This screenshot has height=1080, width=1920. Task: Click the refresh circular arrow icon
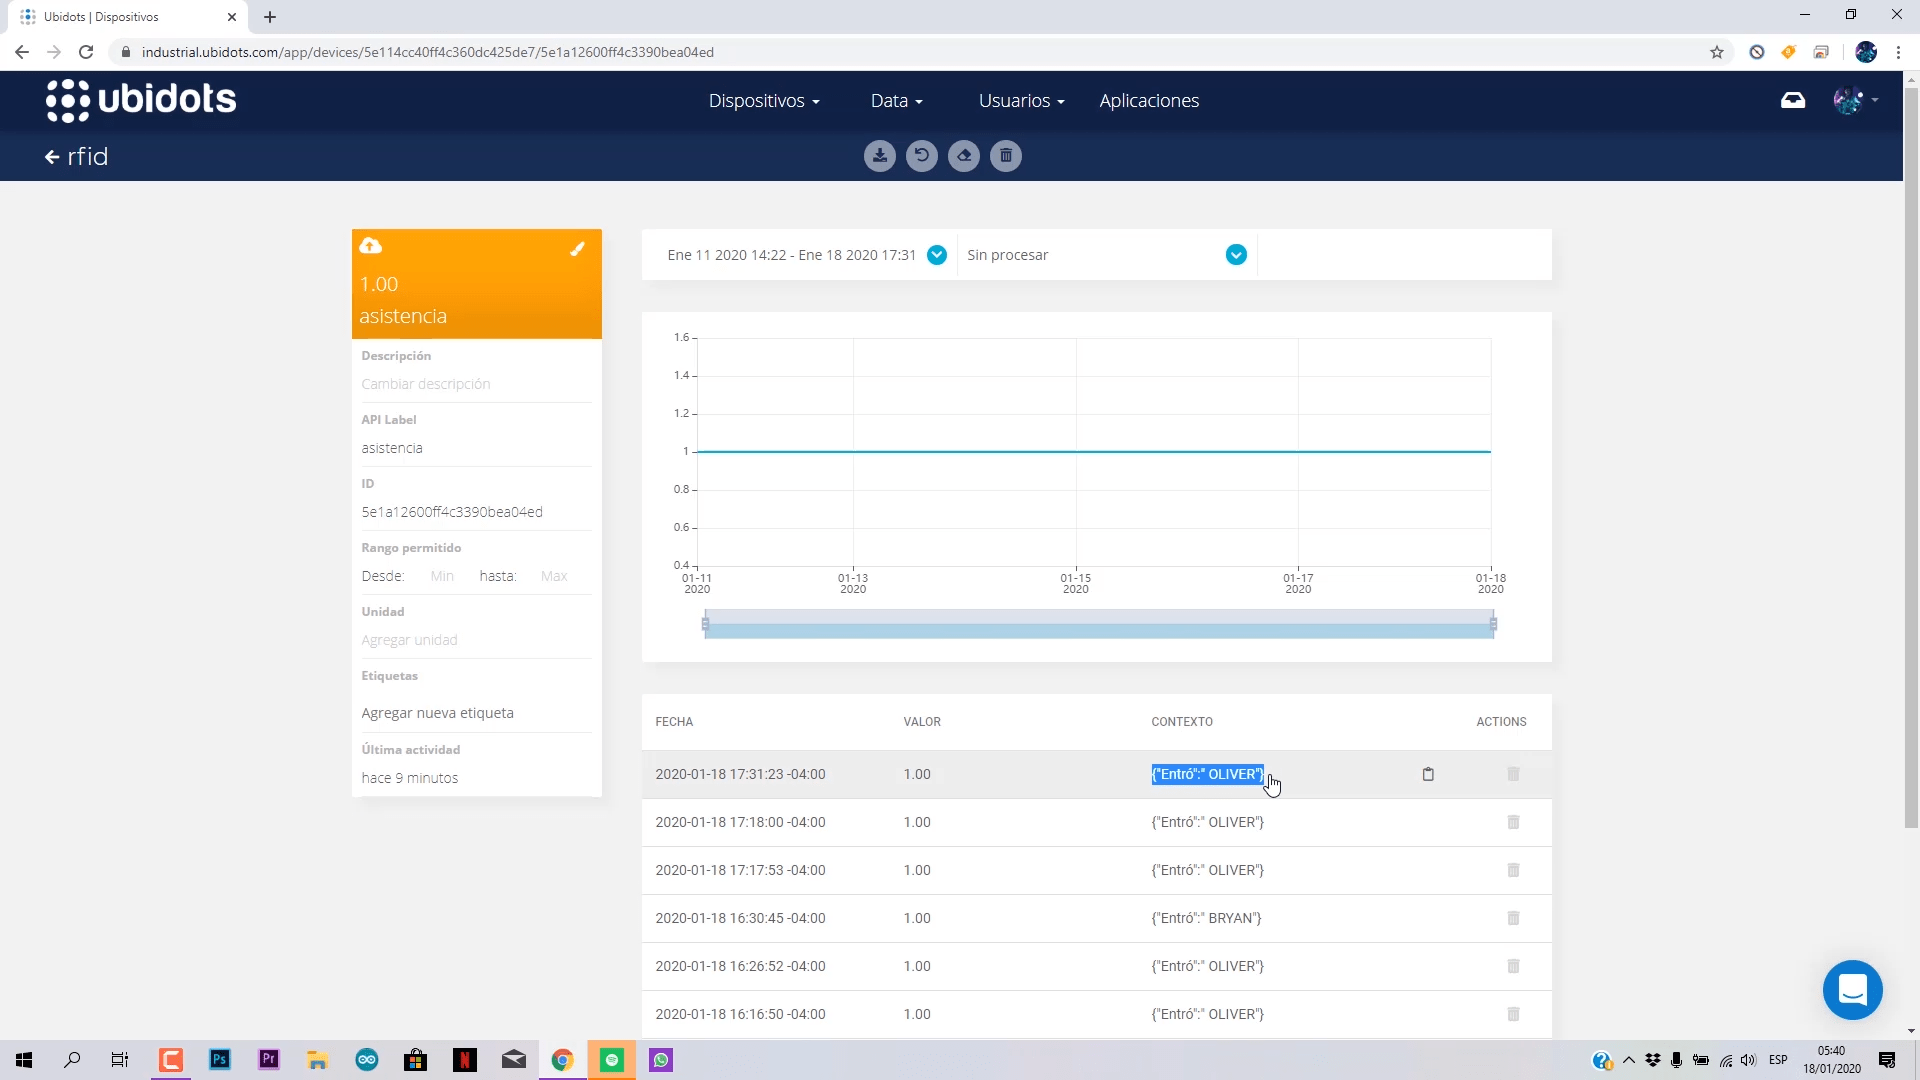coord(921,156)
